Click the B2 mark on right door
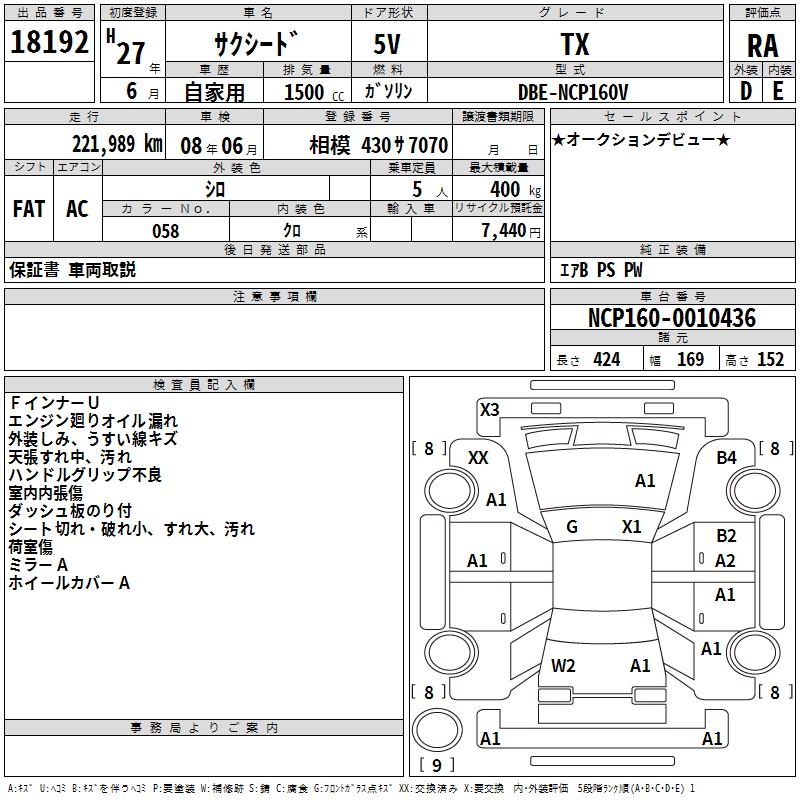This screenshot has height=800, width=800. pyautogui.click(x=726, y=536)
